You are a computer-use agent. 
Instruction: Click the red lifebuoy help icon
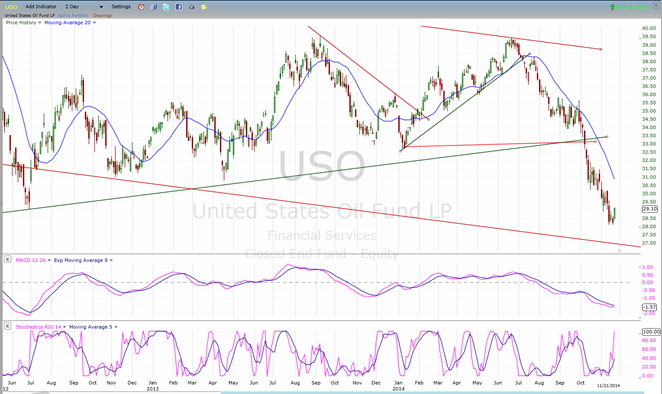click(x=141, y=7)
